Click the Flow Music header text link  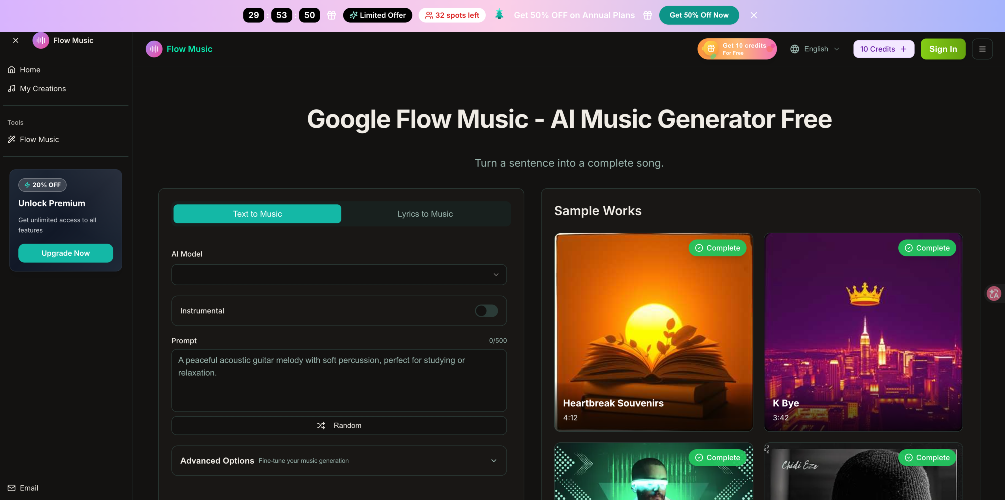(189, 49)
